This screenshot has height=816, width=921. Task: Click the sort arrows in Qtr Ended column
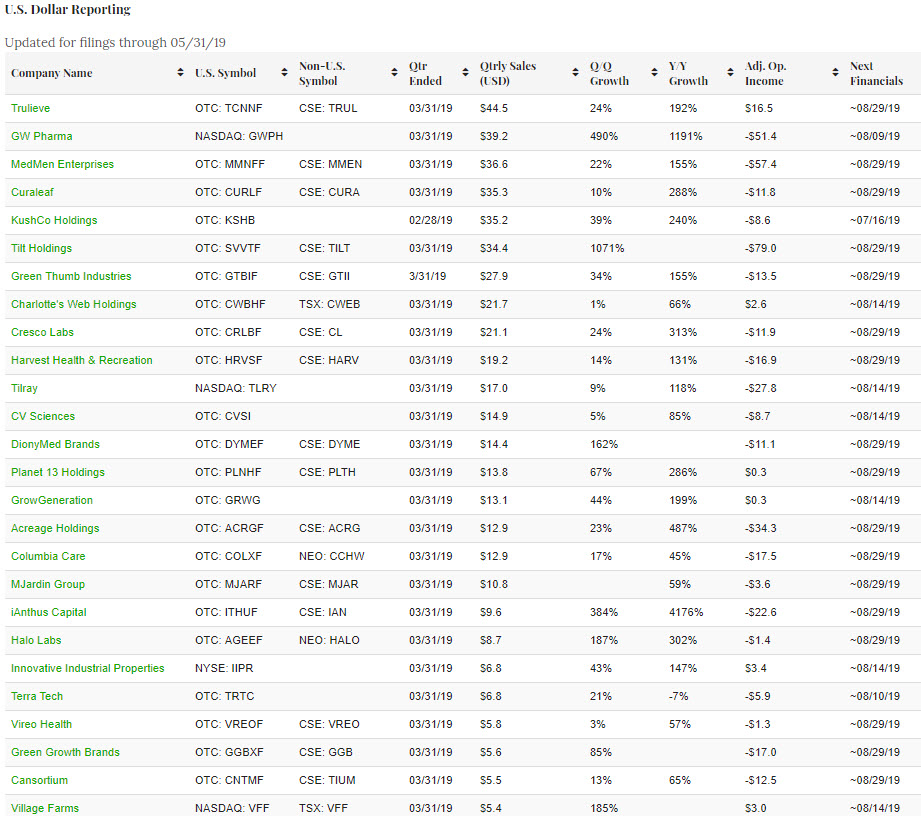(466, 73)
